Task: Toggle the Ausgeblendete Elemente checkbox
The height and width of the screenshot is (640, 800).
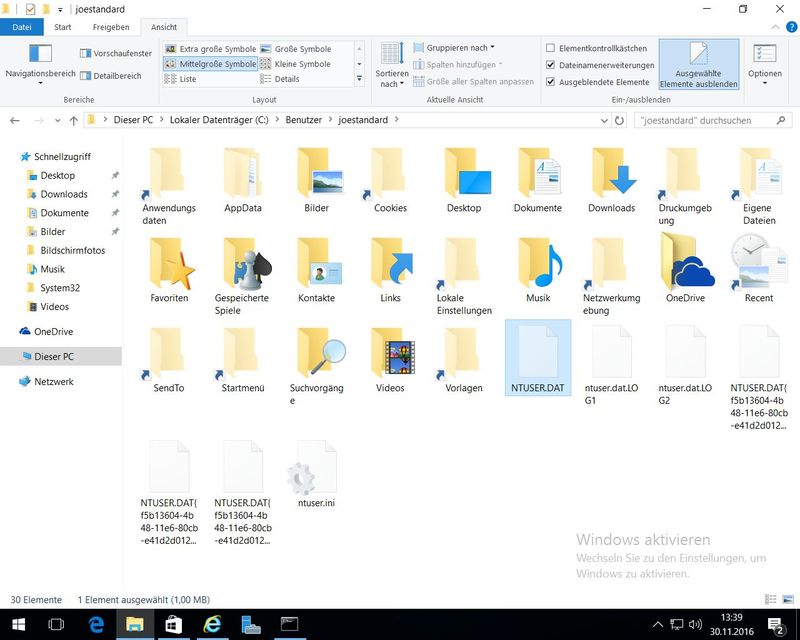Action: (x=551, y=82)
